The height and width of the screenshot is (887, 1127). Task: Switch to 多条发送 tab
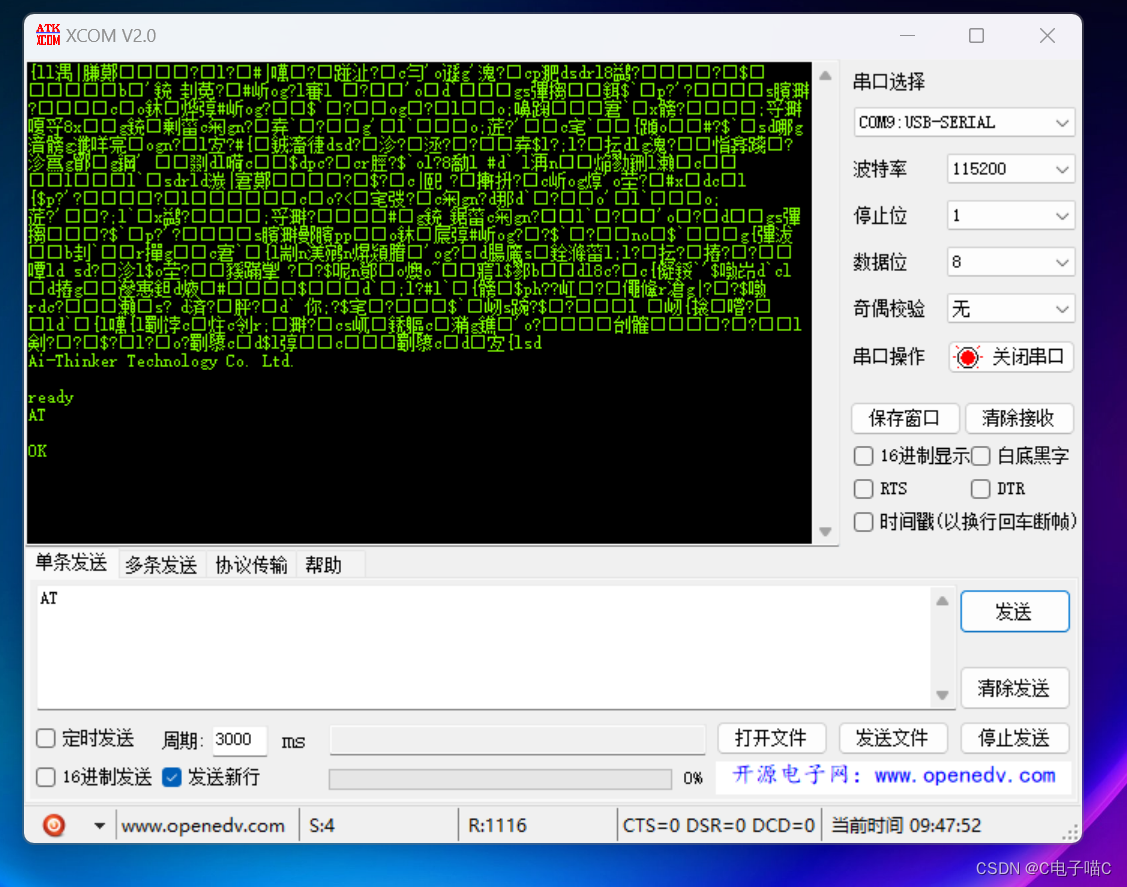[161, 563]
